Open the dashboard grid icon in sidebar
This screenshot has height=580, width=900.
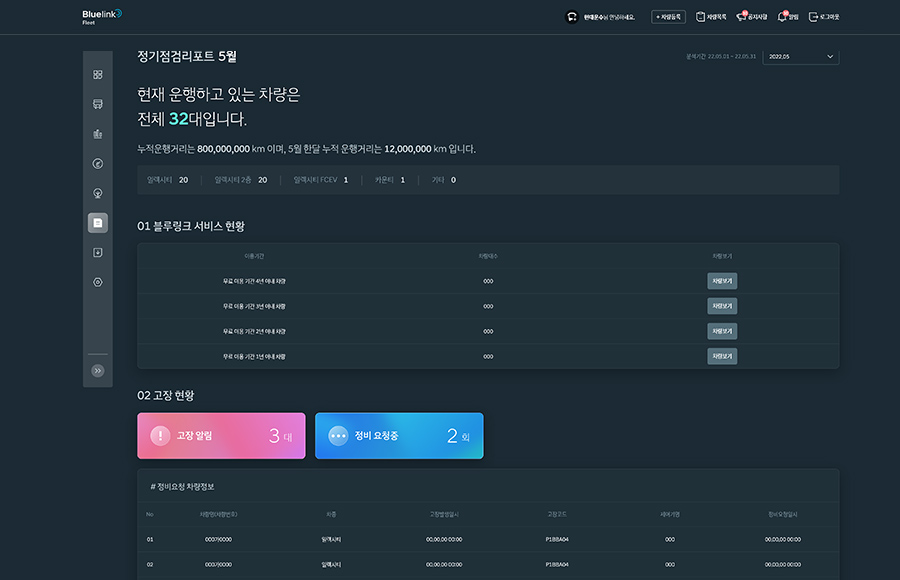97,76
